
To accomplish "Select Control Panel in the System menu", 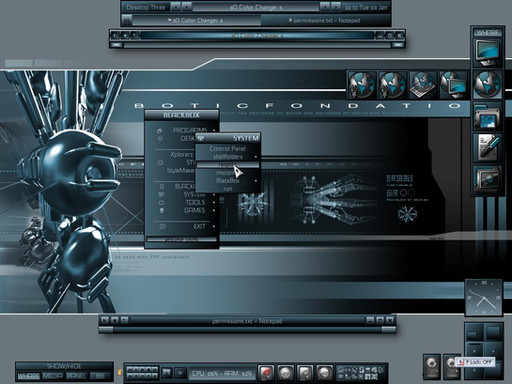I will [228, 148].
